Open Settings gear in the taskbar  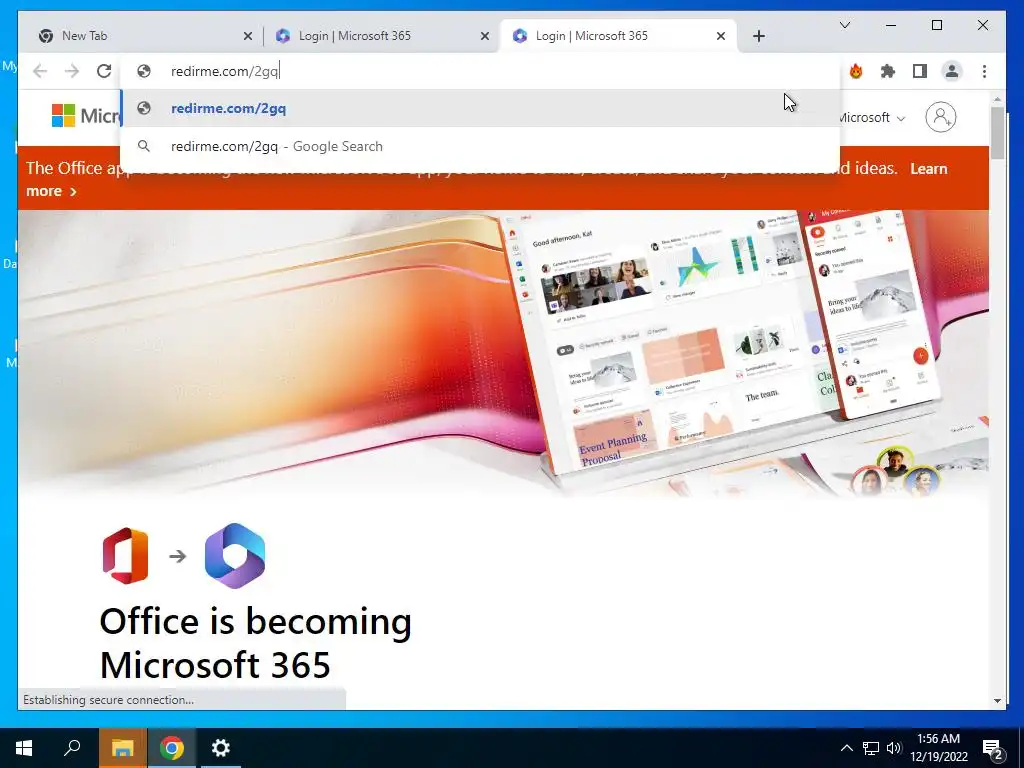click(221, 748)
